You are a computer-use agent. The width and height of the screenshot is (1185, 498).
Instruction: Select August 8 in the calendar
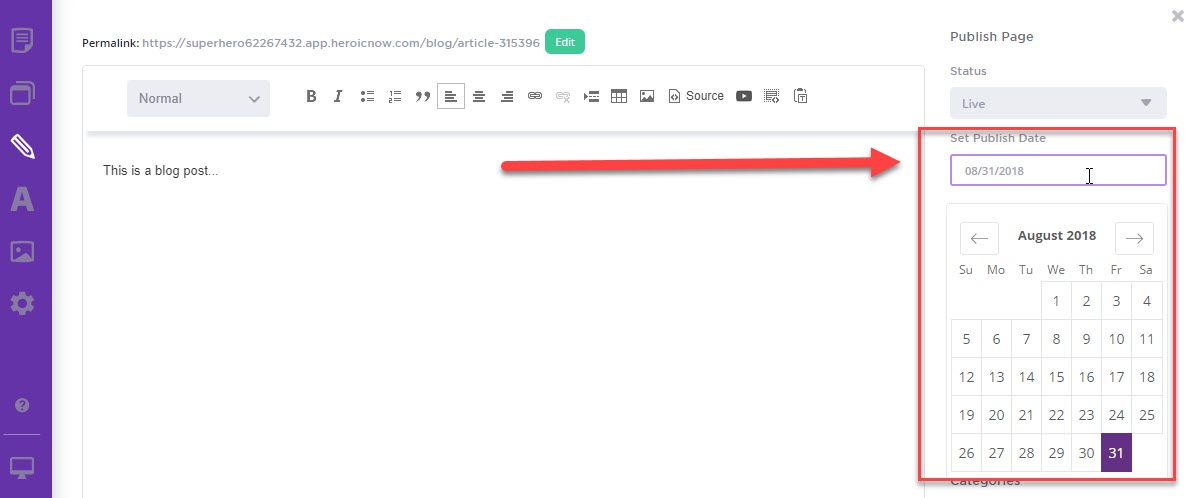(1056, 339)
